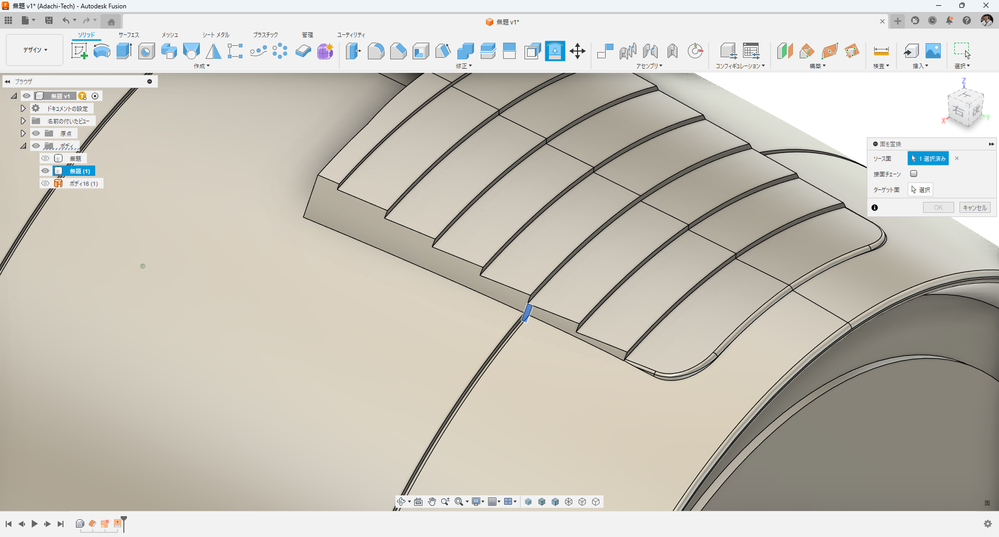Select the purple Automated Modeling icon
Screen dimensions: 999x537
click(326, 52)
